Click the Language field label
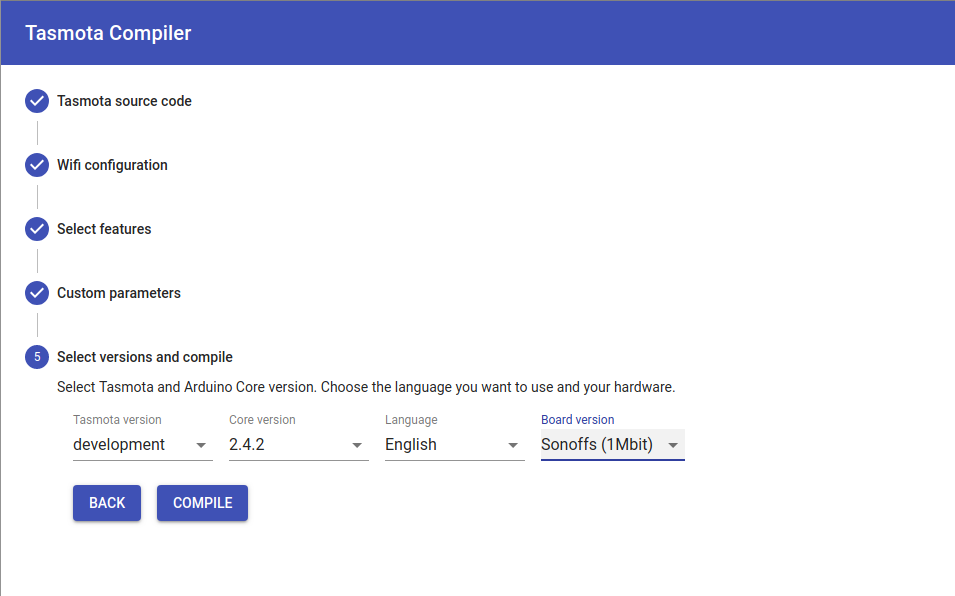 pyautogui.click(x=411, y=419)
